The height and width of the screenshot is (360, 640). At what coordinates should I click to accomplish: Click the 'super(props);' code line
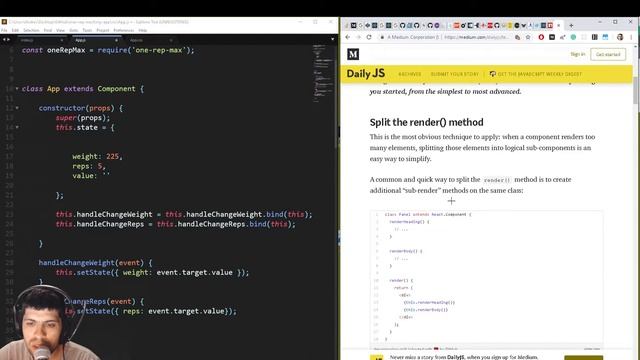coord(83,118)
